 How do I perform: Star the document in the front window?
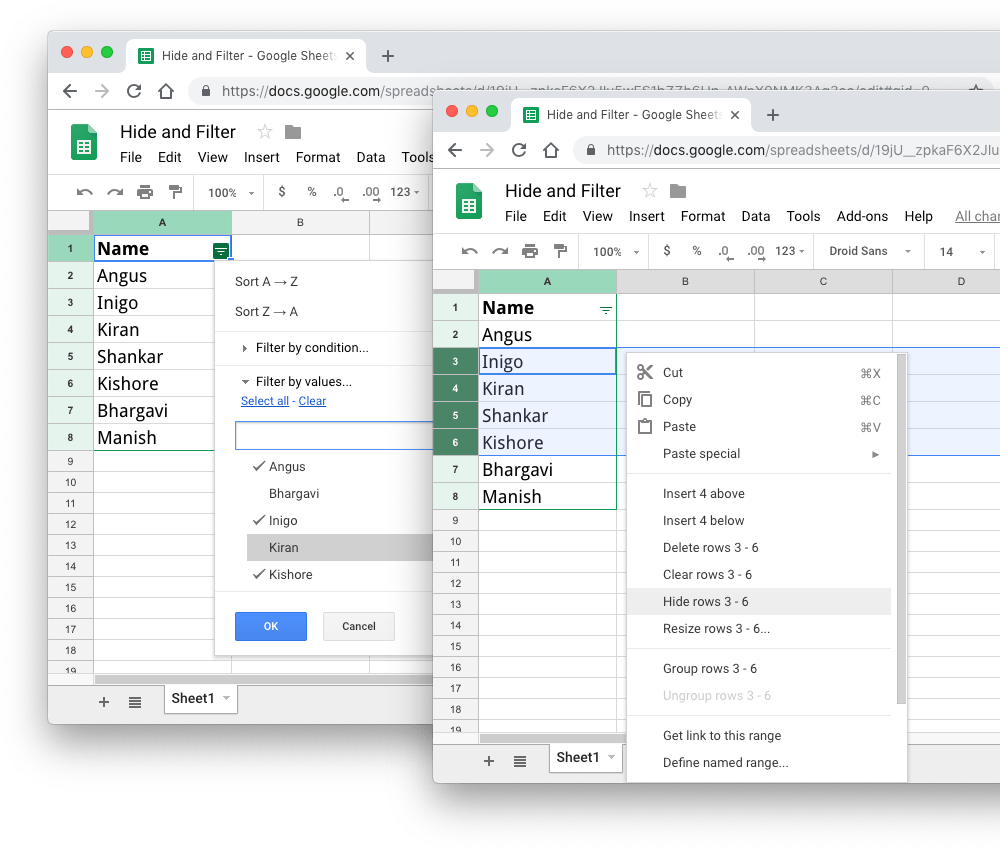(x=649, y=191)
